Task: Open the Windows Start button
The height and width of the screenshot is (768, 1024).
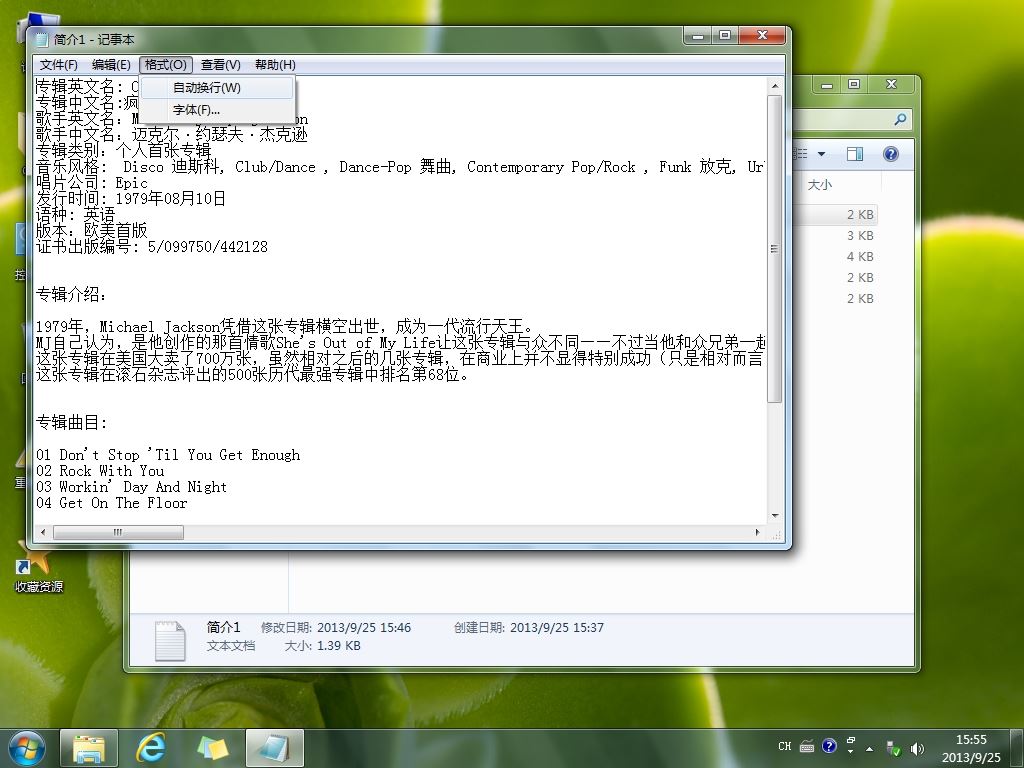Action: coord(26,748)
